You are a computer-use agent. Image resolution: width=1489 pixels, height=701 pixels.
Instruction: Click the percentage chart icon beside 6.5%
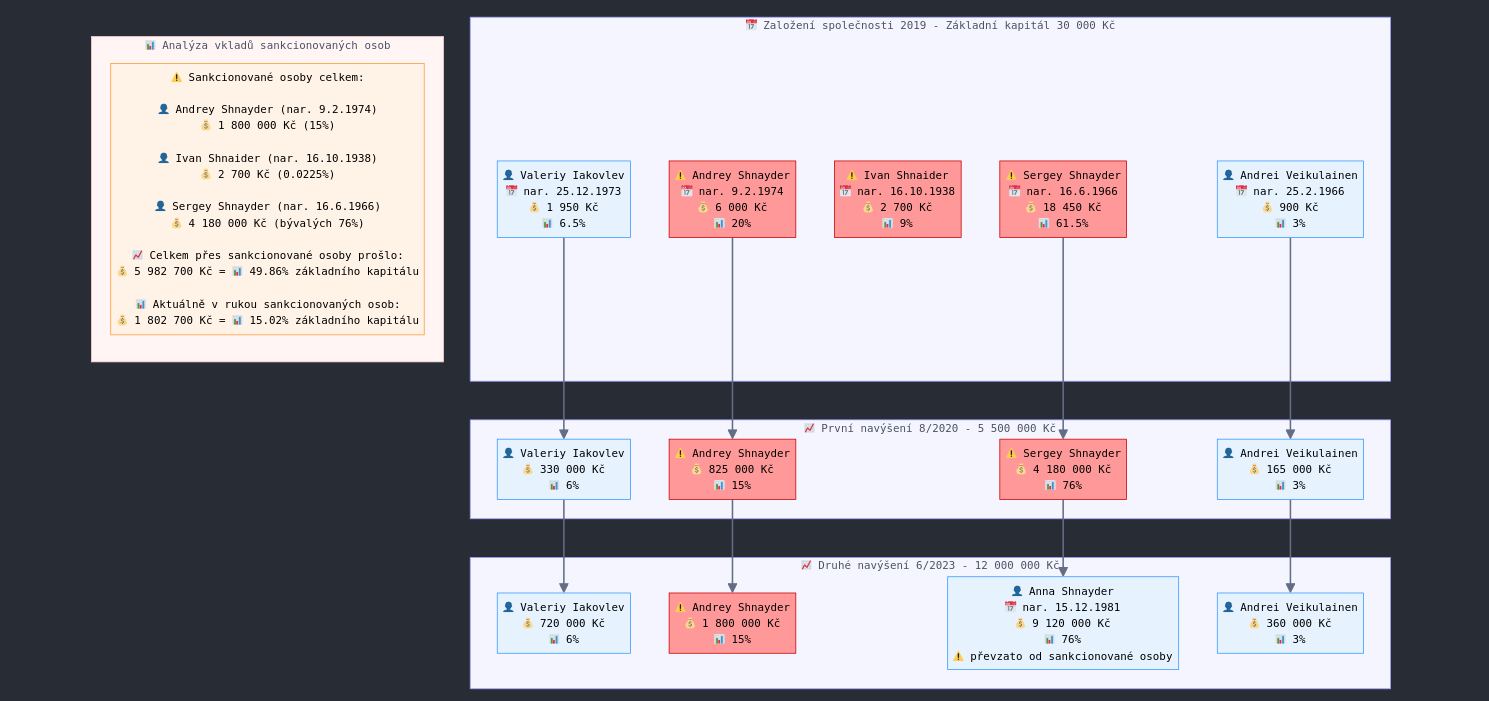coord(547,224)
